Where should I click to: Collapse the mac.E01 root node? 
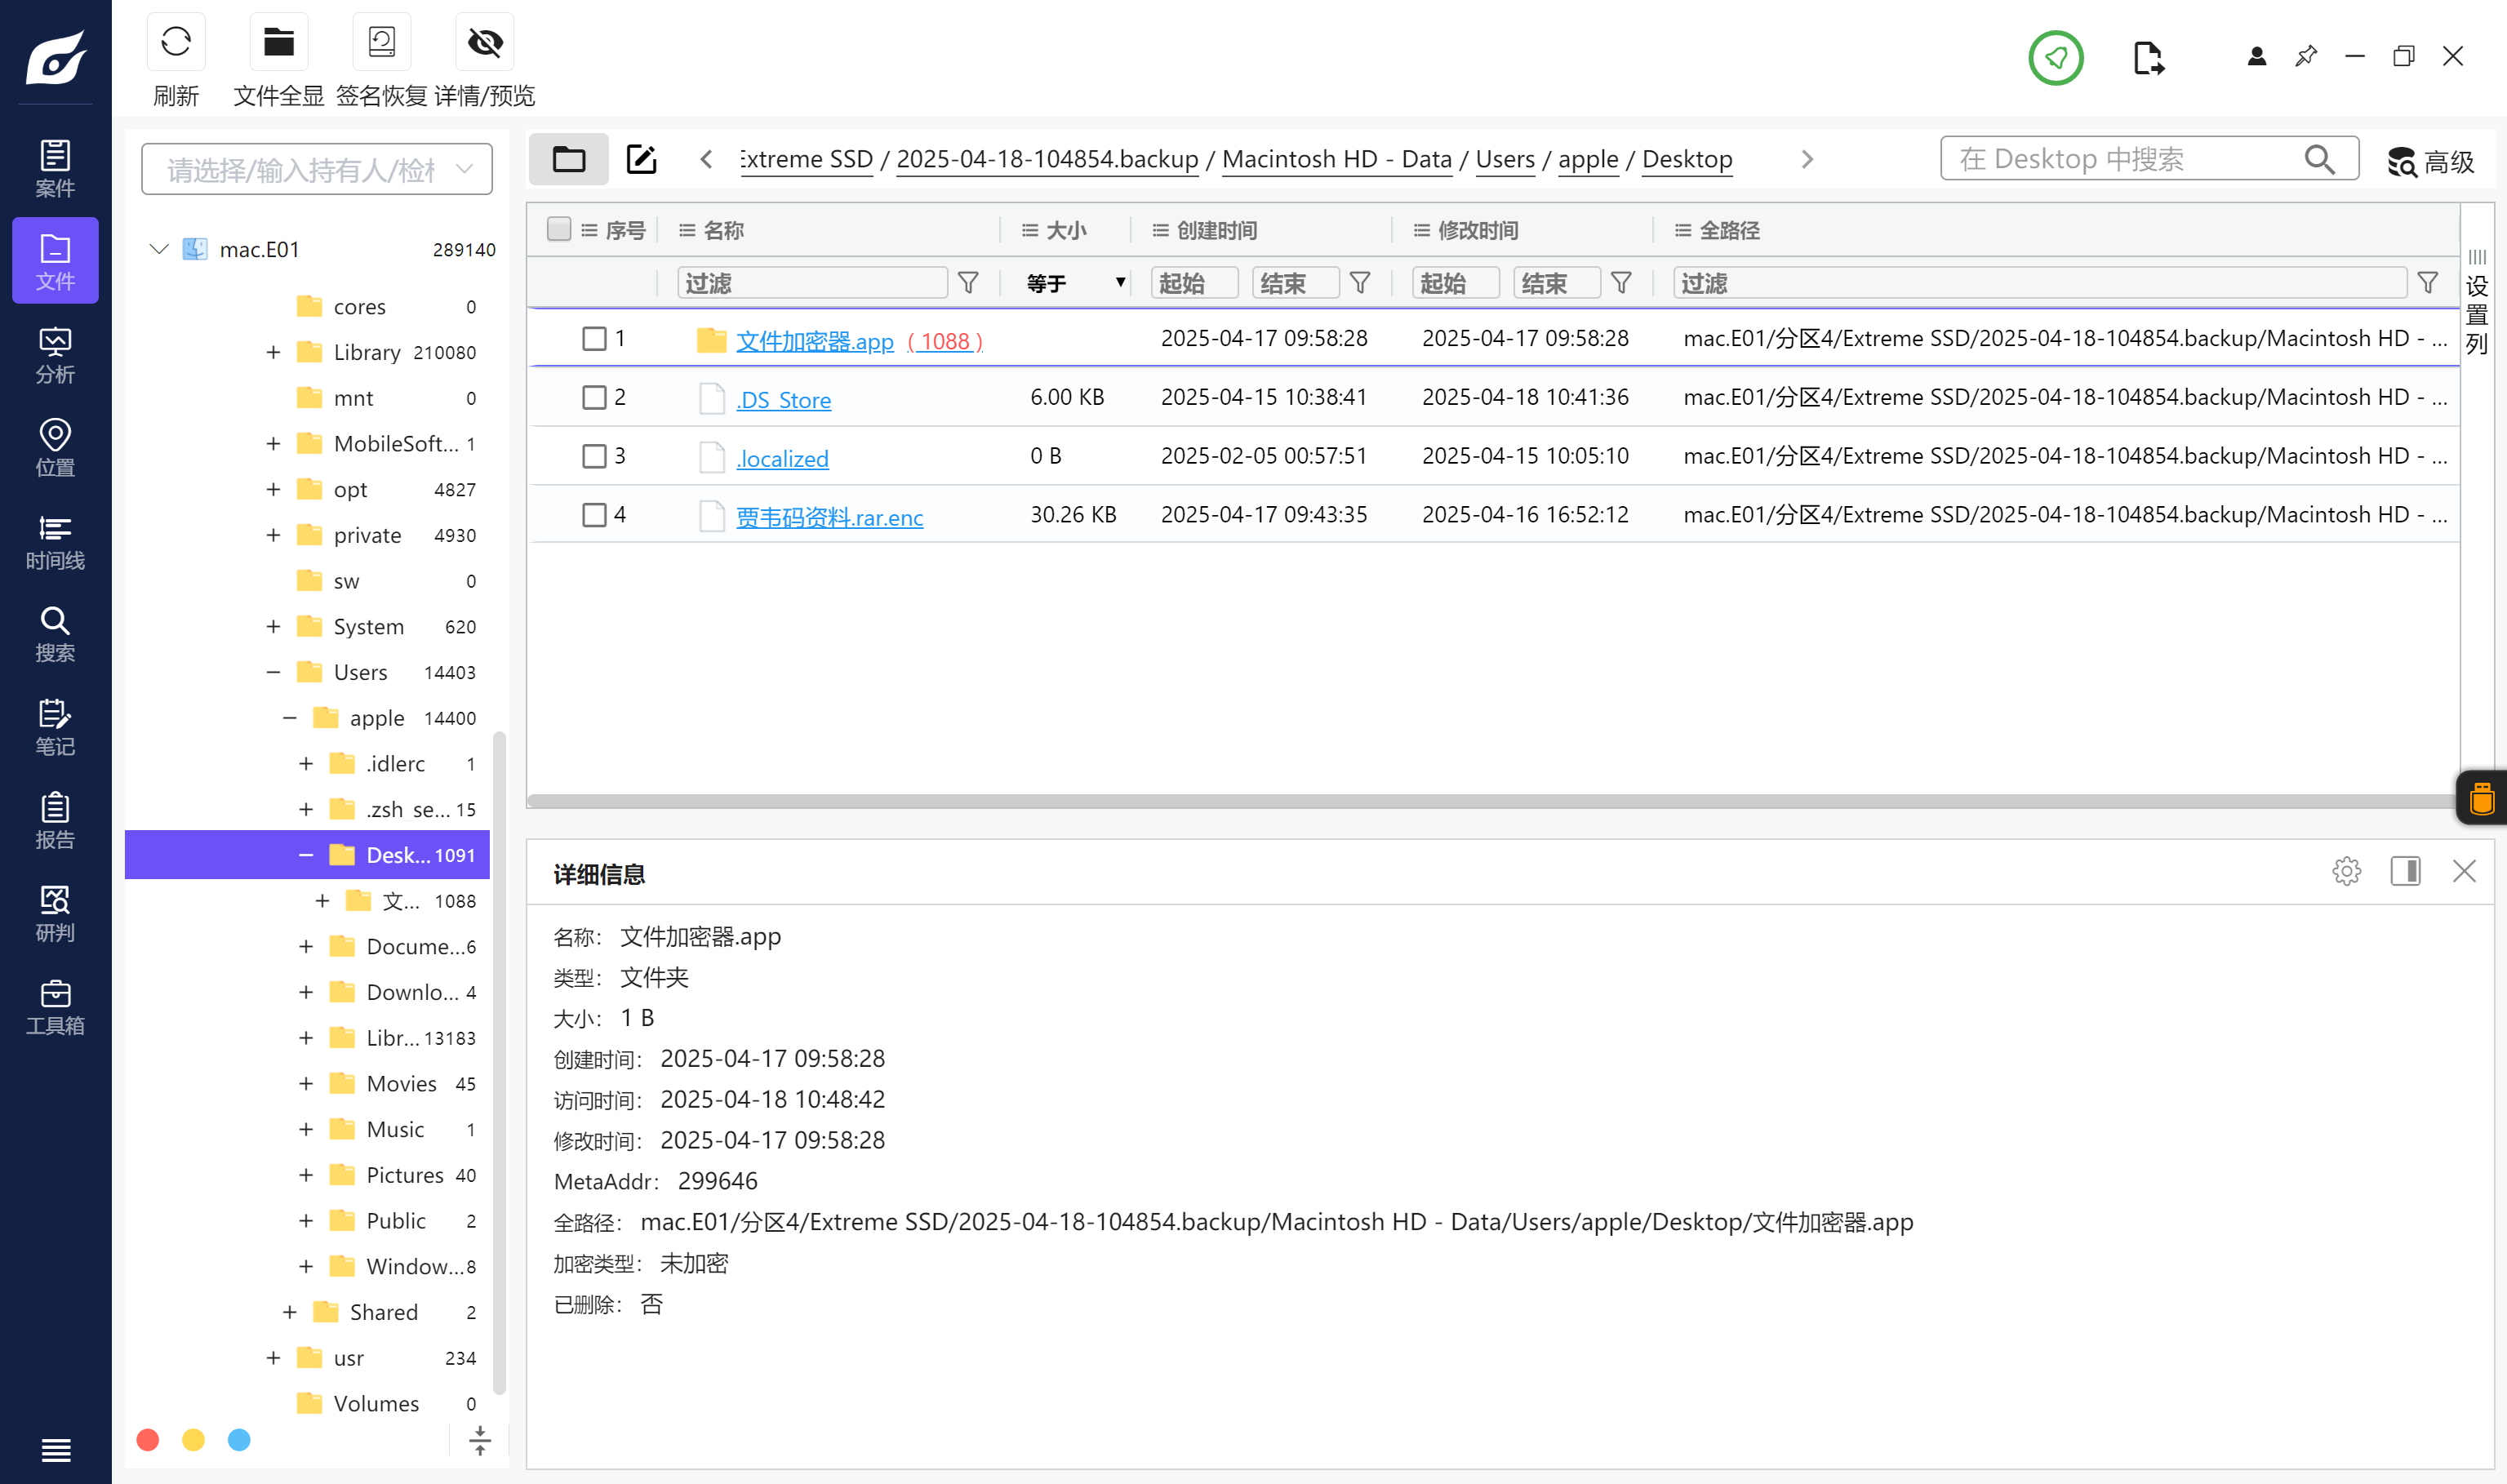point(158,249)
